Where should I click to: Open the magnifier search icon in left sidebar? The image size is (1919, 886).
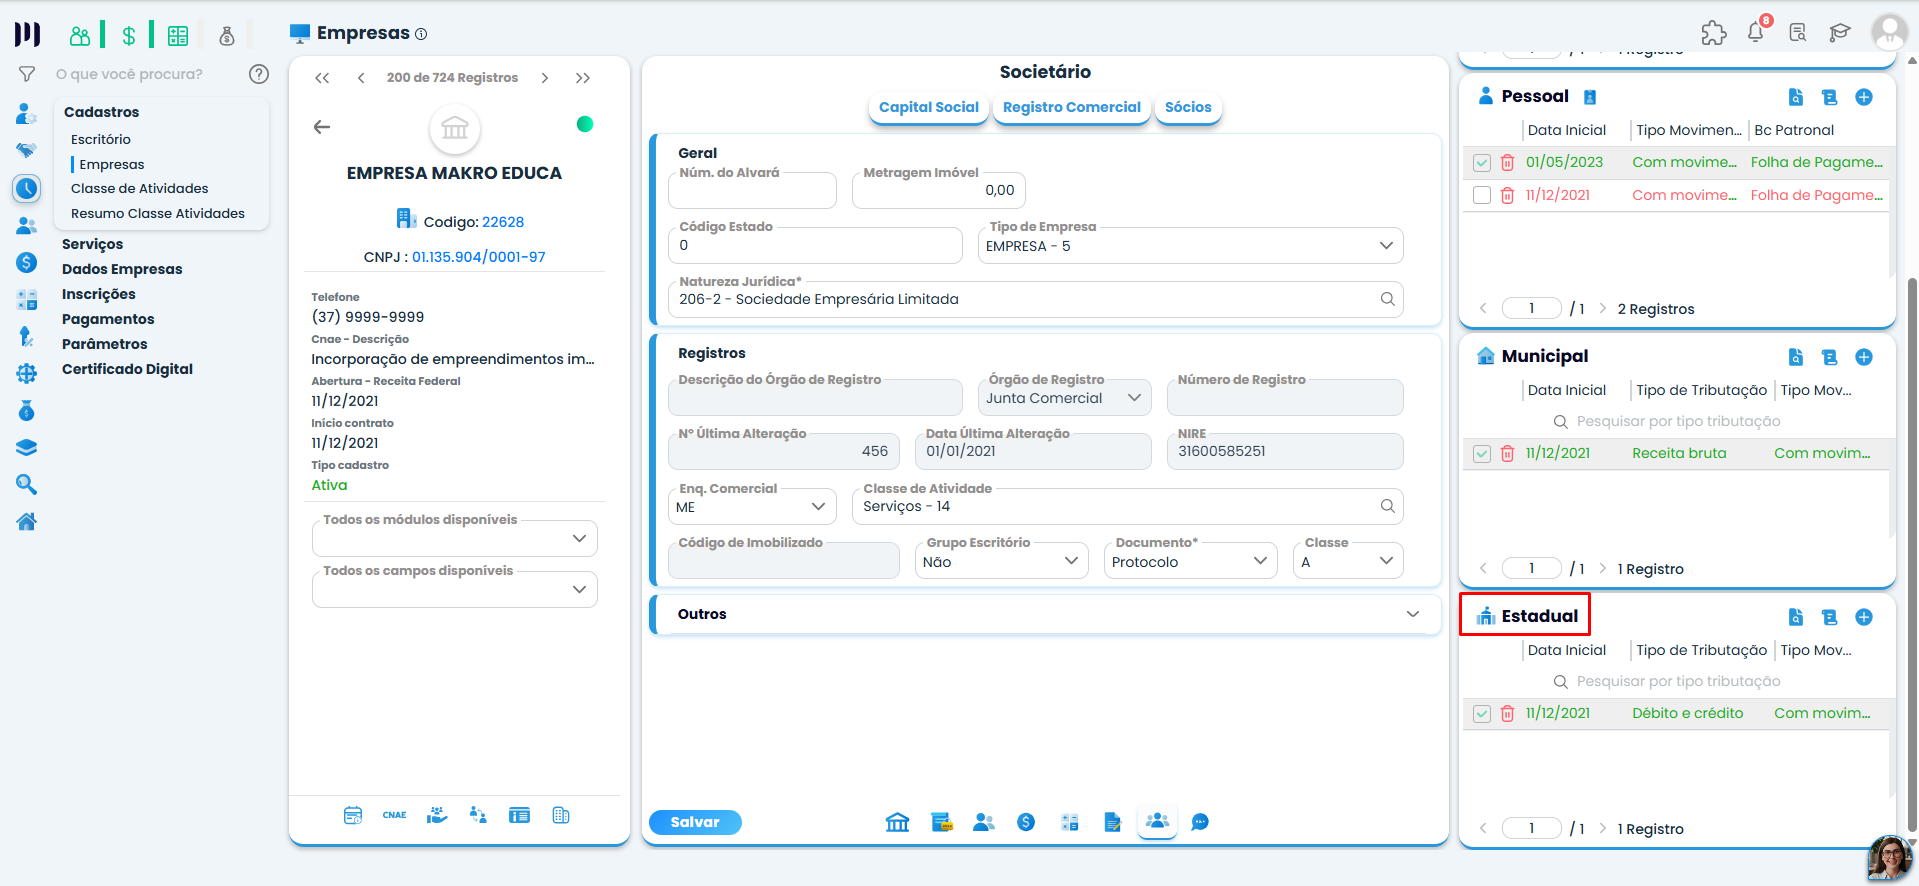(x=27, y=485)
